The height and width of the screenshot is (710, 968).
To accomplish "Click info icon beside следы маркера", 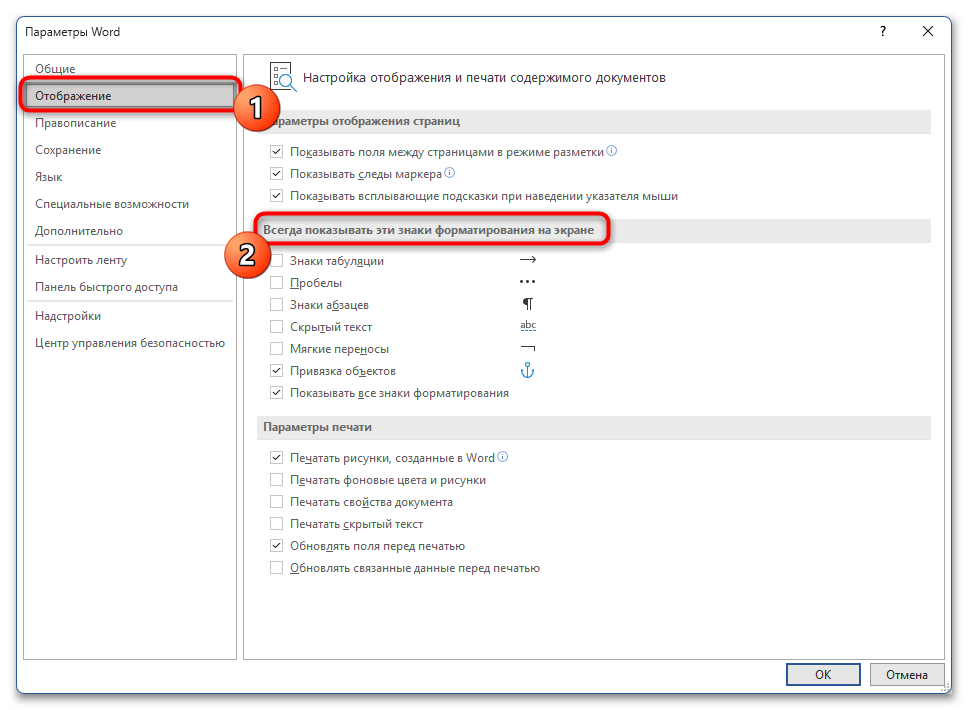I will [x=449, y=173].
